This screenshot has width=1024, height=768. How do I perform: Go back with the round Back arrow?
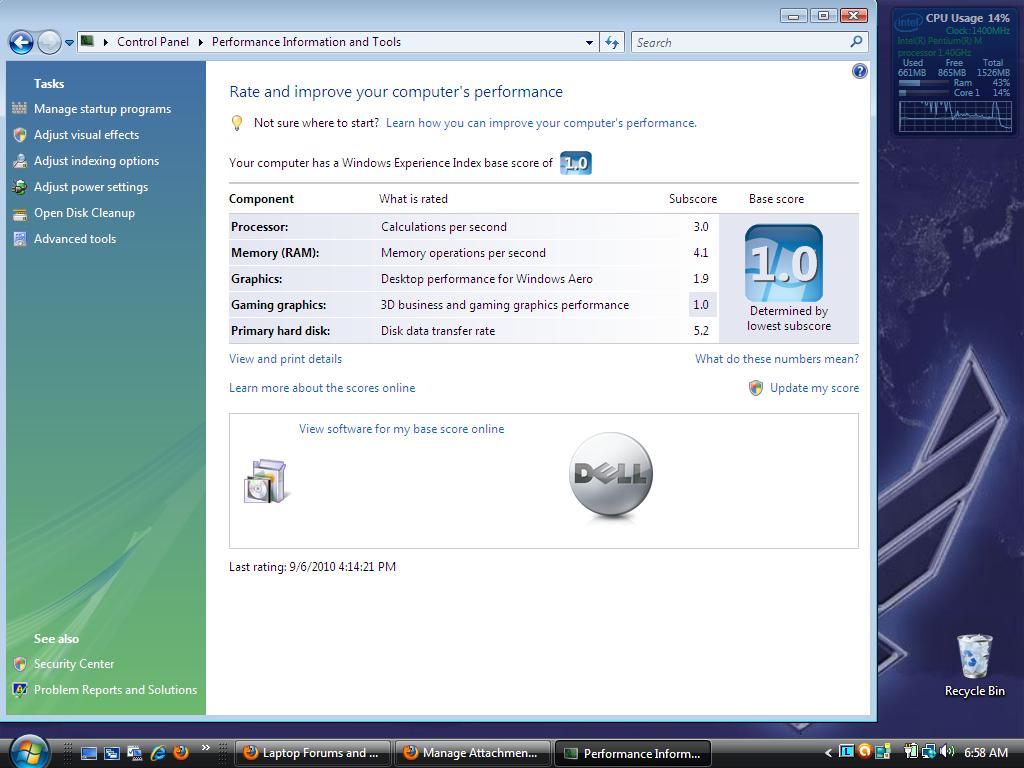[21, 42]
